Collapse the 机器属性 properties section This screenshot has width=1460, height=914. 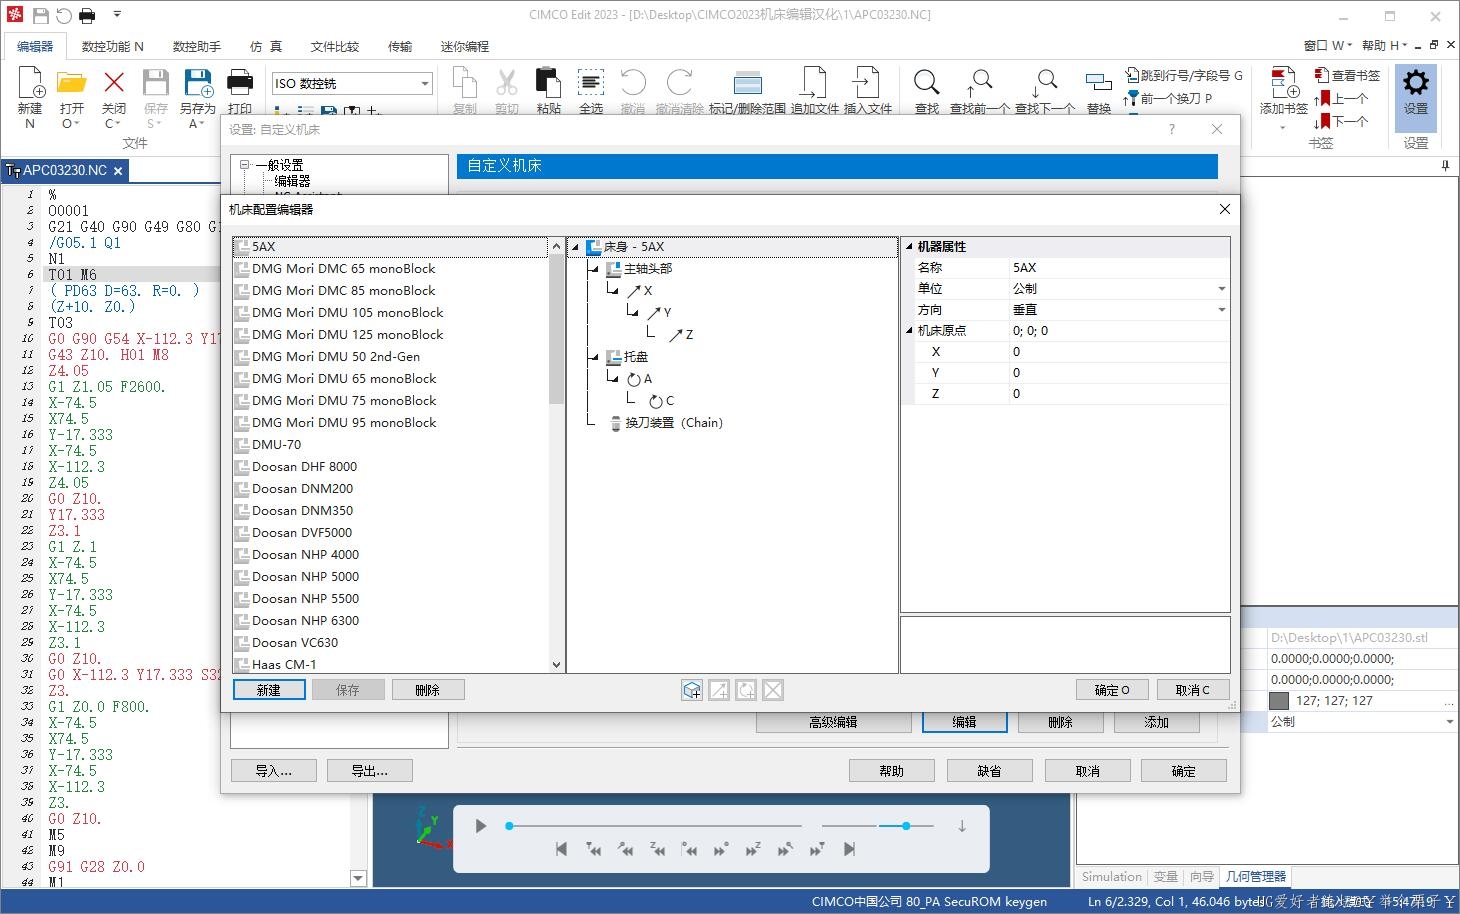pyautogui.click(x=909, y=247)
